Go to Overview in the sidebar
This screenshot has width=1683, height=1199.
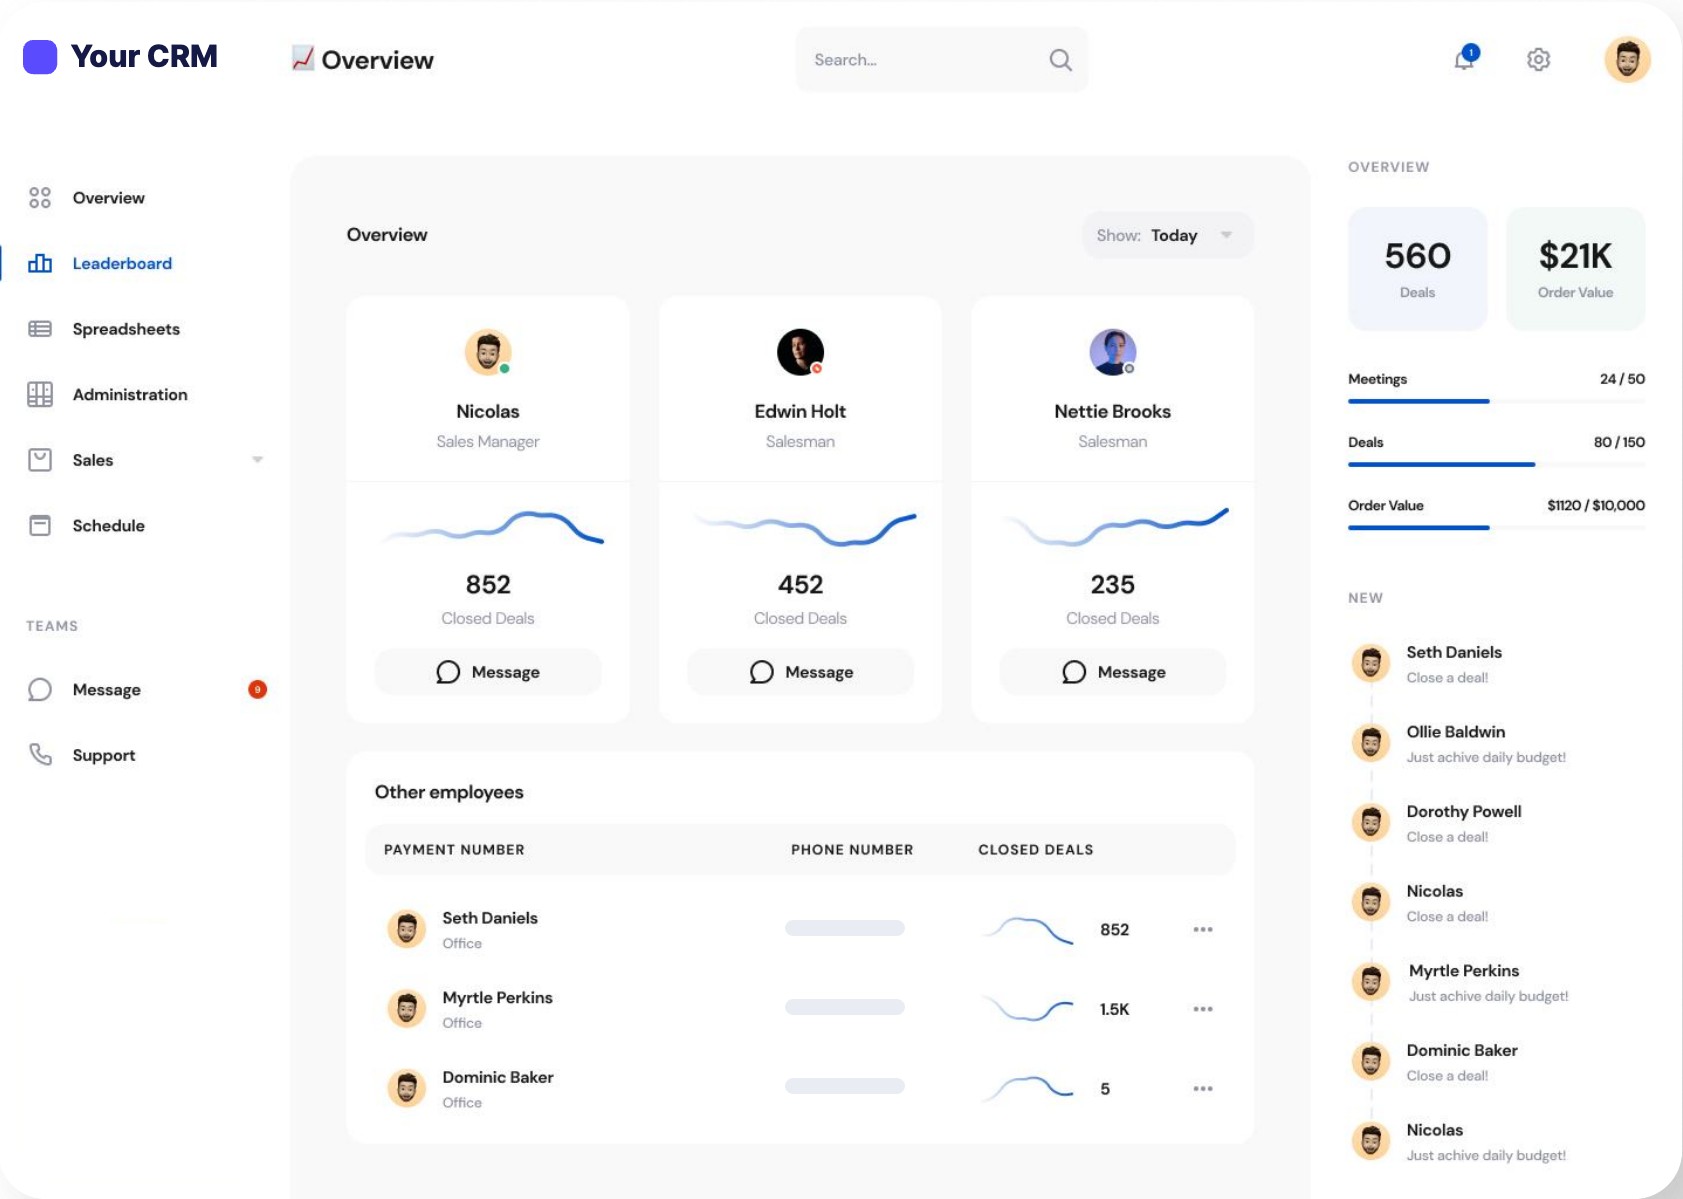[x=108, y=198]
